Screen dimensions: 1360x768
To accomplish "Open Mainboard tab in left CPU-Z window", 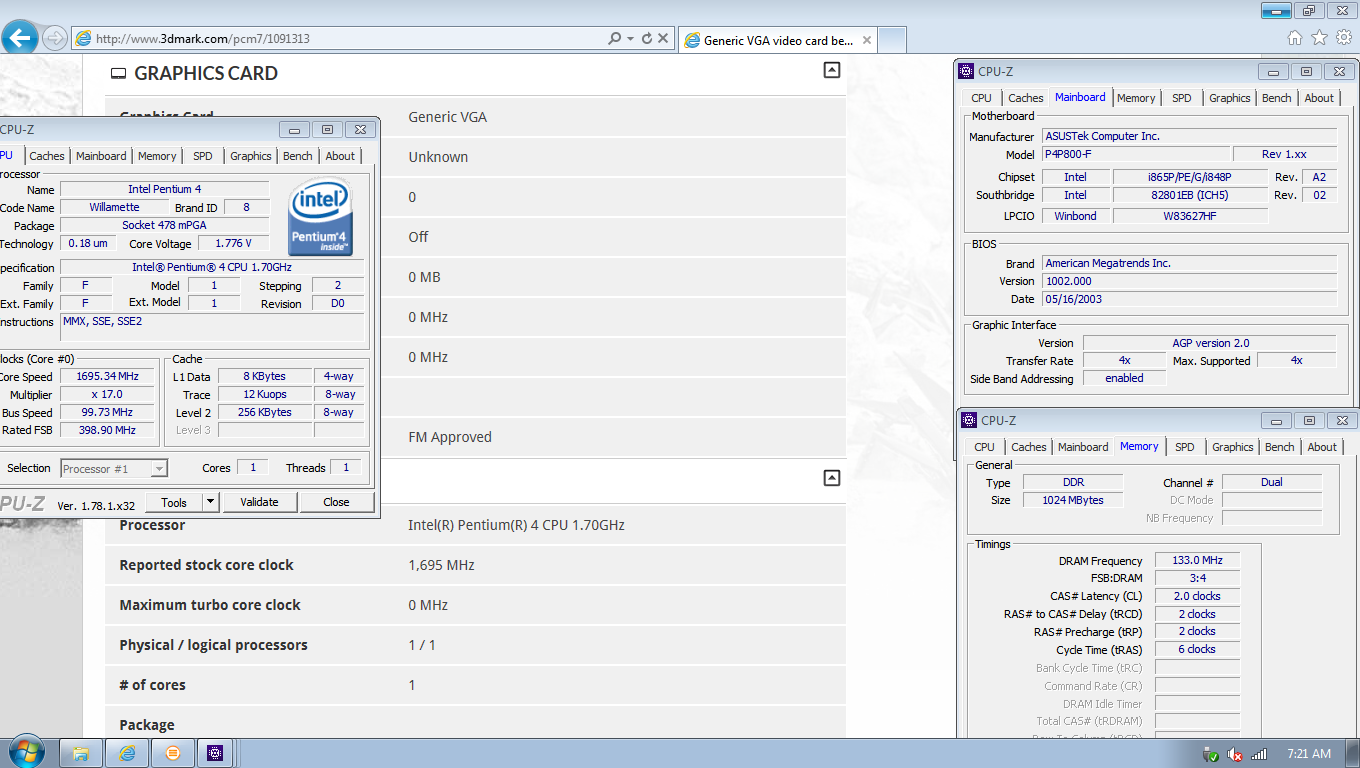I will tap(101, 156).
